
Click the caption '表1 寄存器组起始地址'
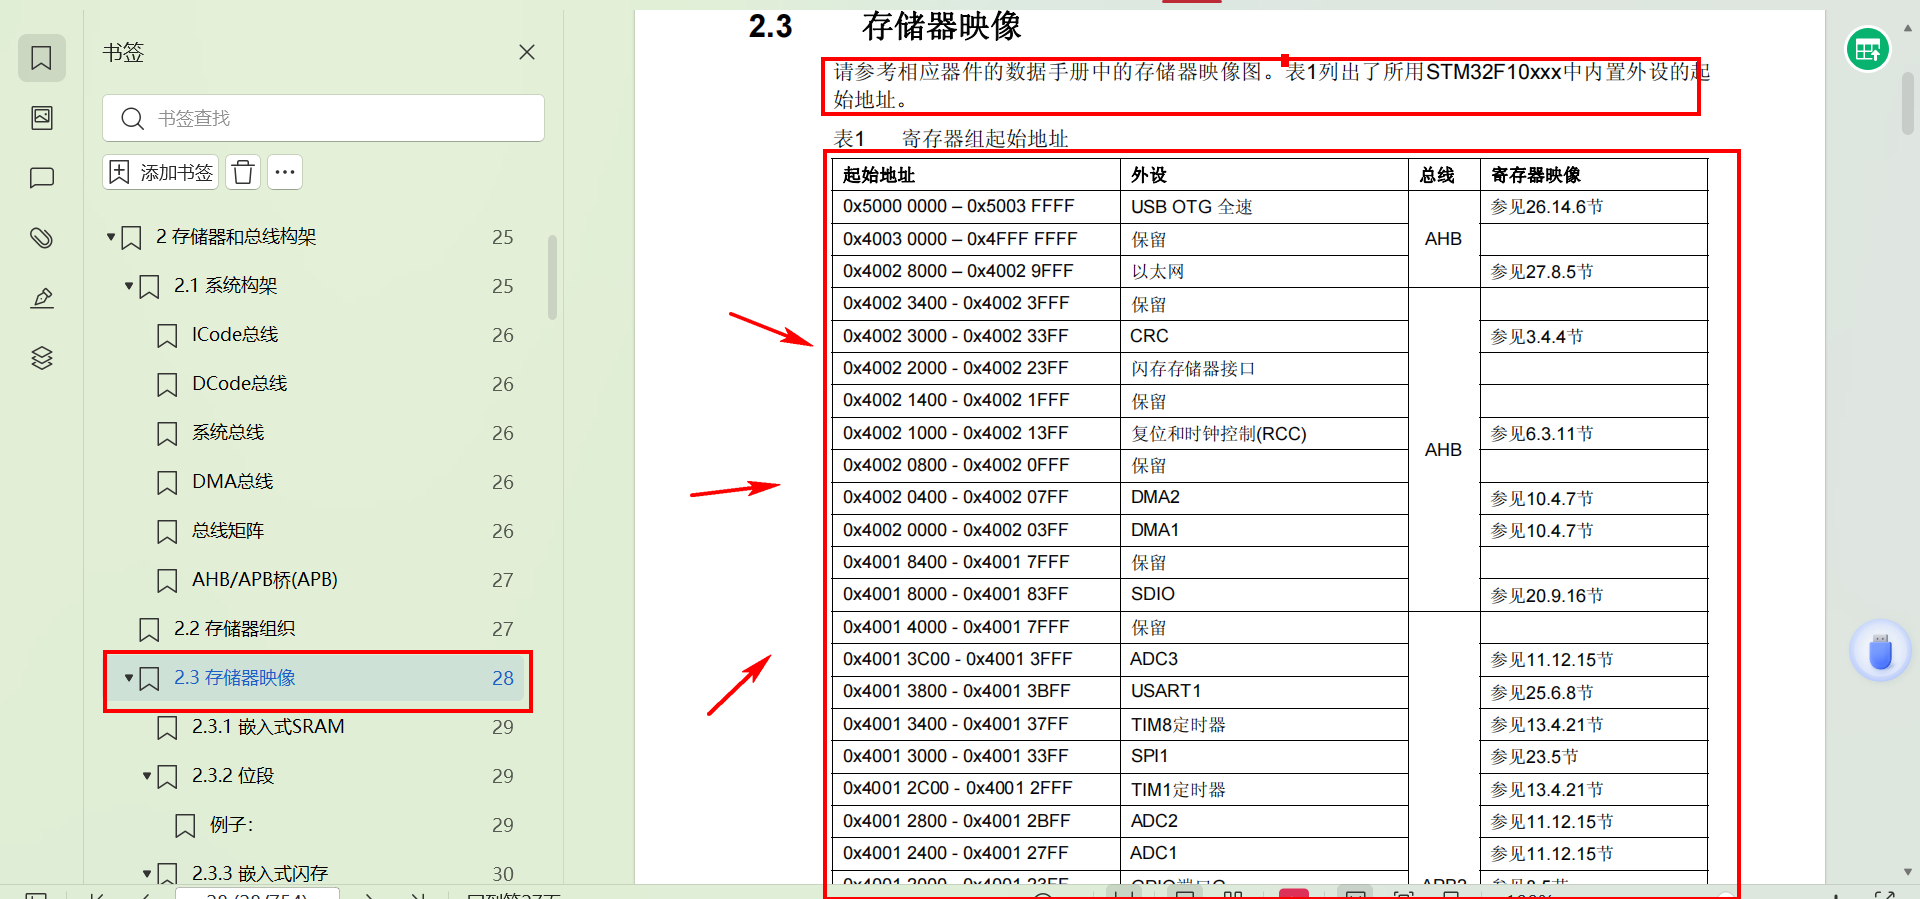tap(951, 139)
